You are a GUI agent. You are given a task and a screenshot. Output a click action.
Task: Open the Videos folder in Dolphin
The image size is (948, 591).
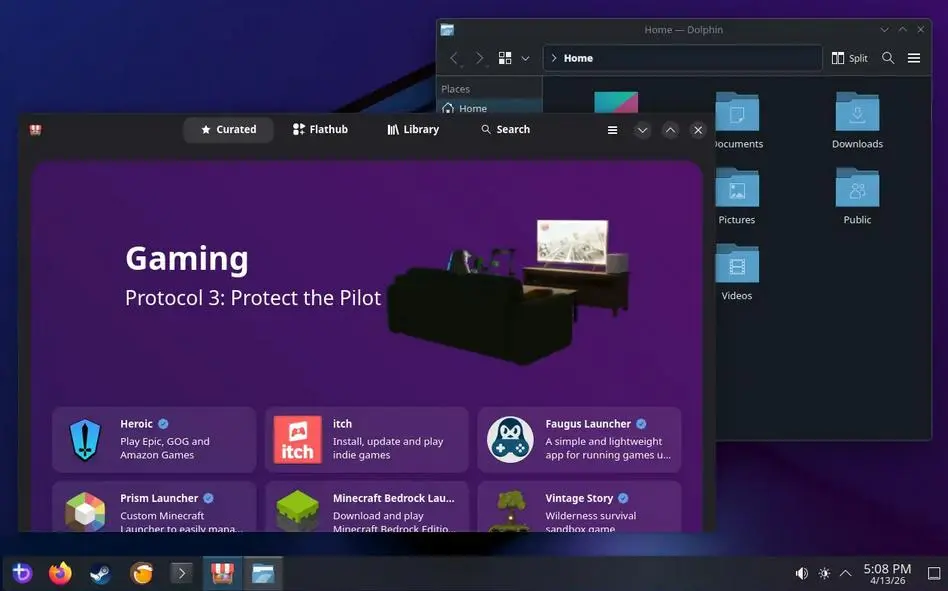point(736,273)
